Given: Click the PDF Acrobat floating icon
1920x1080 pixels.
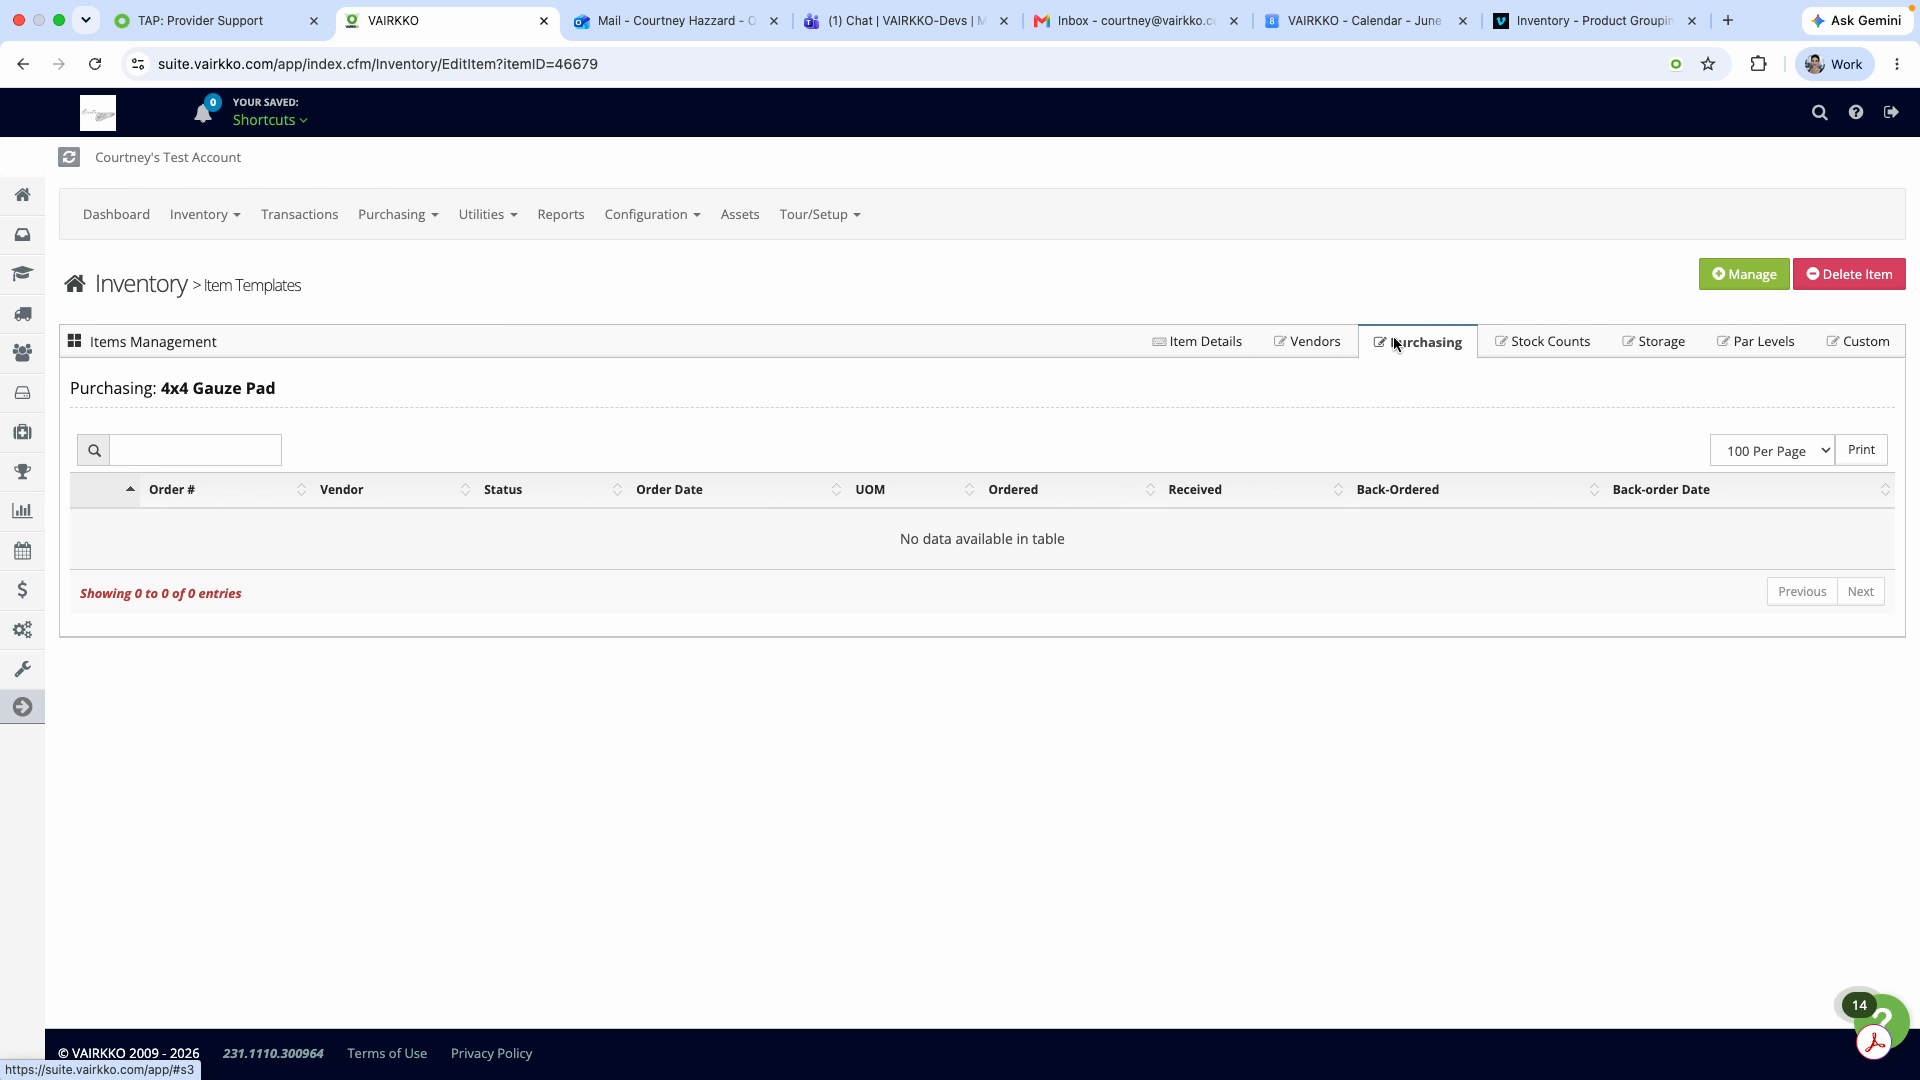Looking at the screenshot, I should pyautogui.click(x=1873, y=1043).
